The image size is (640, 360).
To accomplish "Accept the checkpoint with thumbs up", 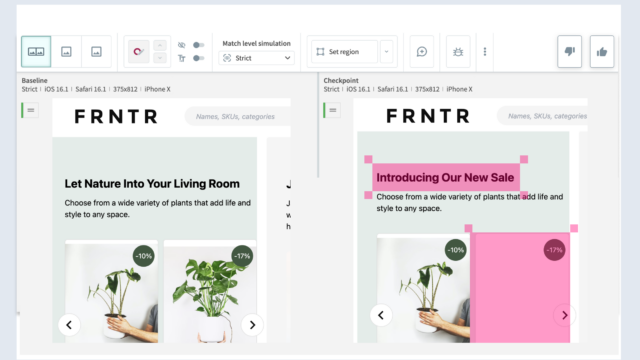I will point(602,51).
